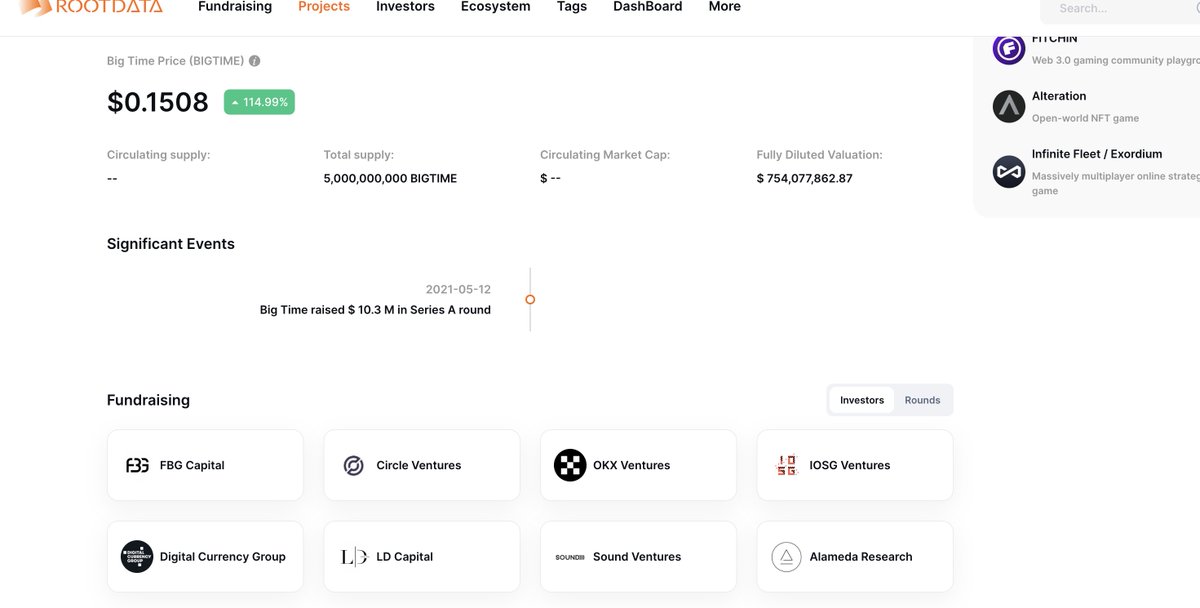This screenshot has height=608, width=1200.
Task: Click the Infinite Fleet / Exordium logo
Action: (1009, 171)
